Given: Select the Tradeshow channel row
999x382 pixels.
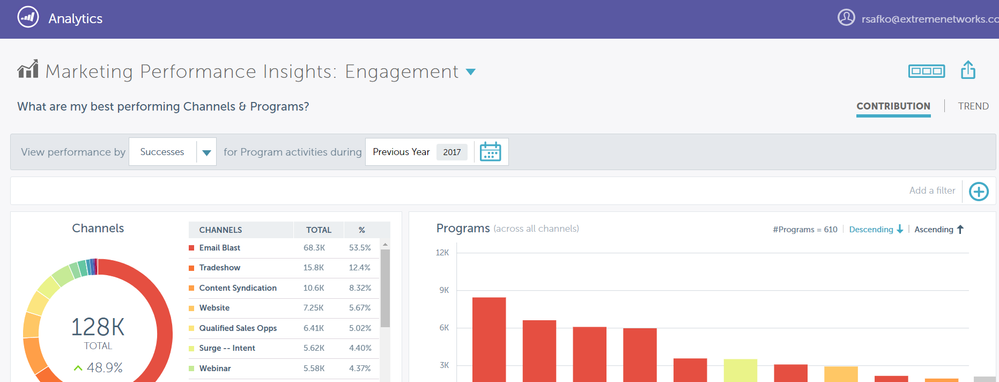Looking at the screenshot, I should coord(284,267).
